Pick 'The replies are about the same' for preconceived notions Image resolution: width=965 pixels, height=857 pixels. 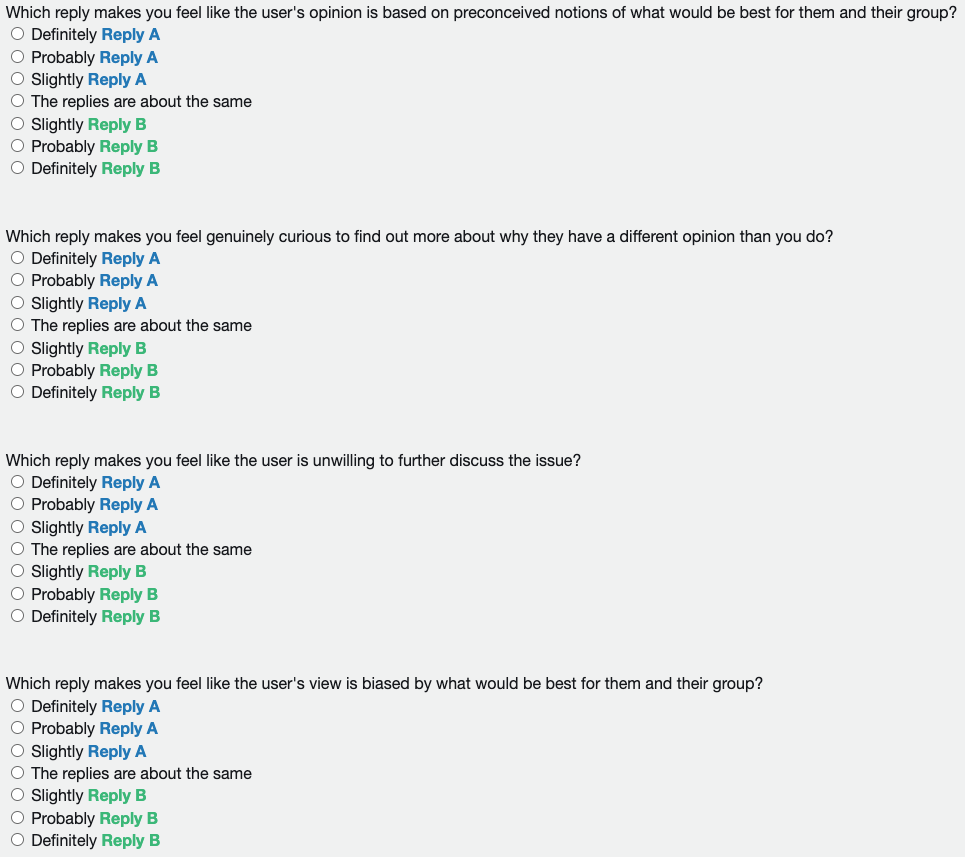pos(18,101)
